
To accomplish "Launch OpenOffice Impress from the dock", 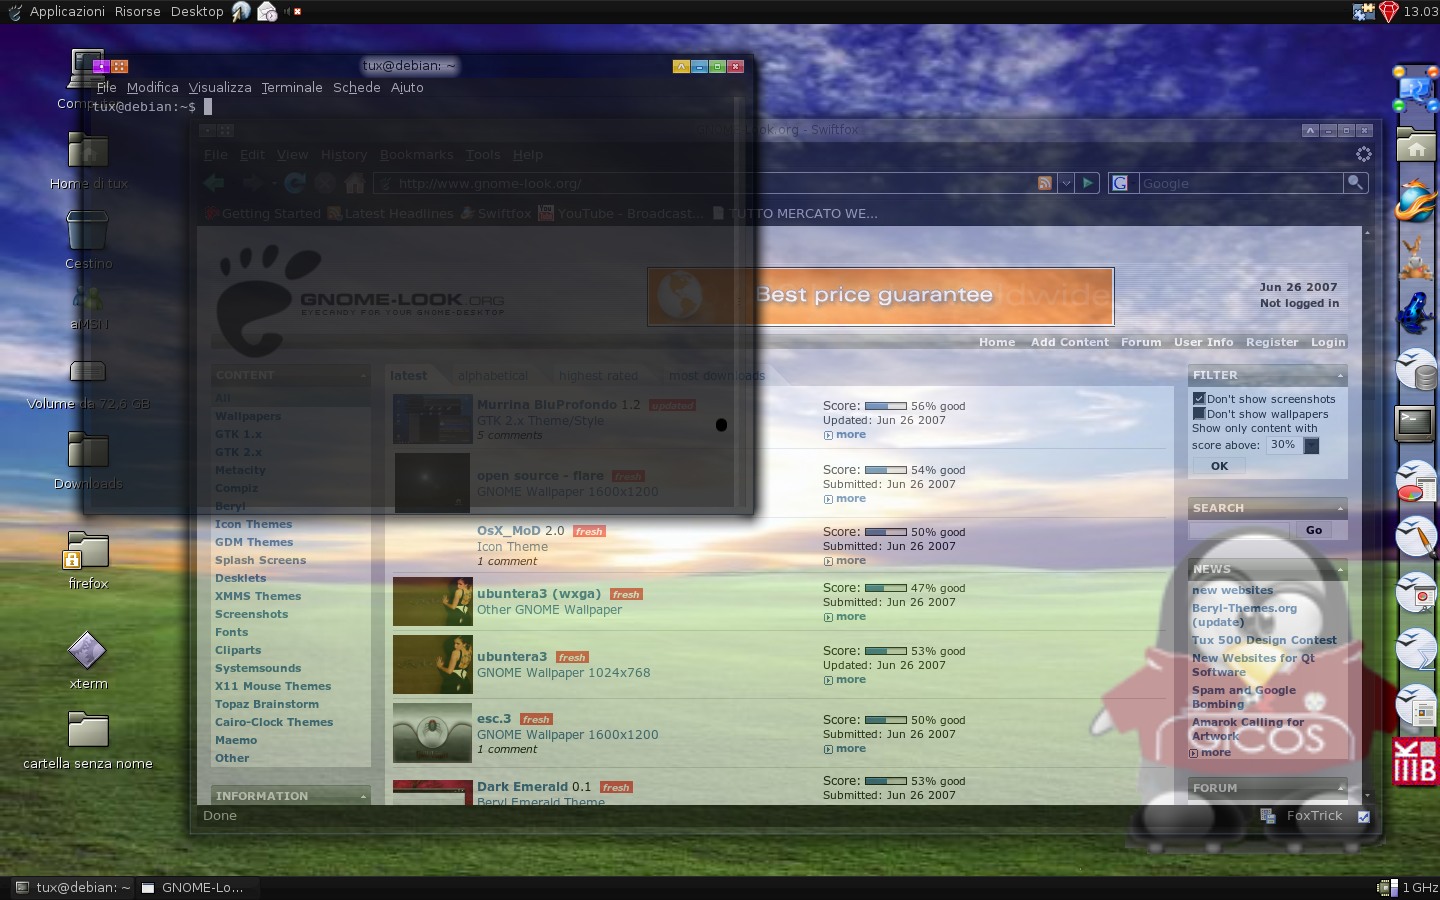I will point(1416,594).
